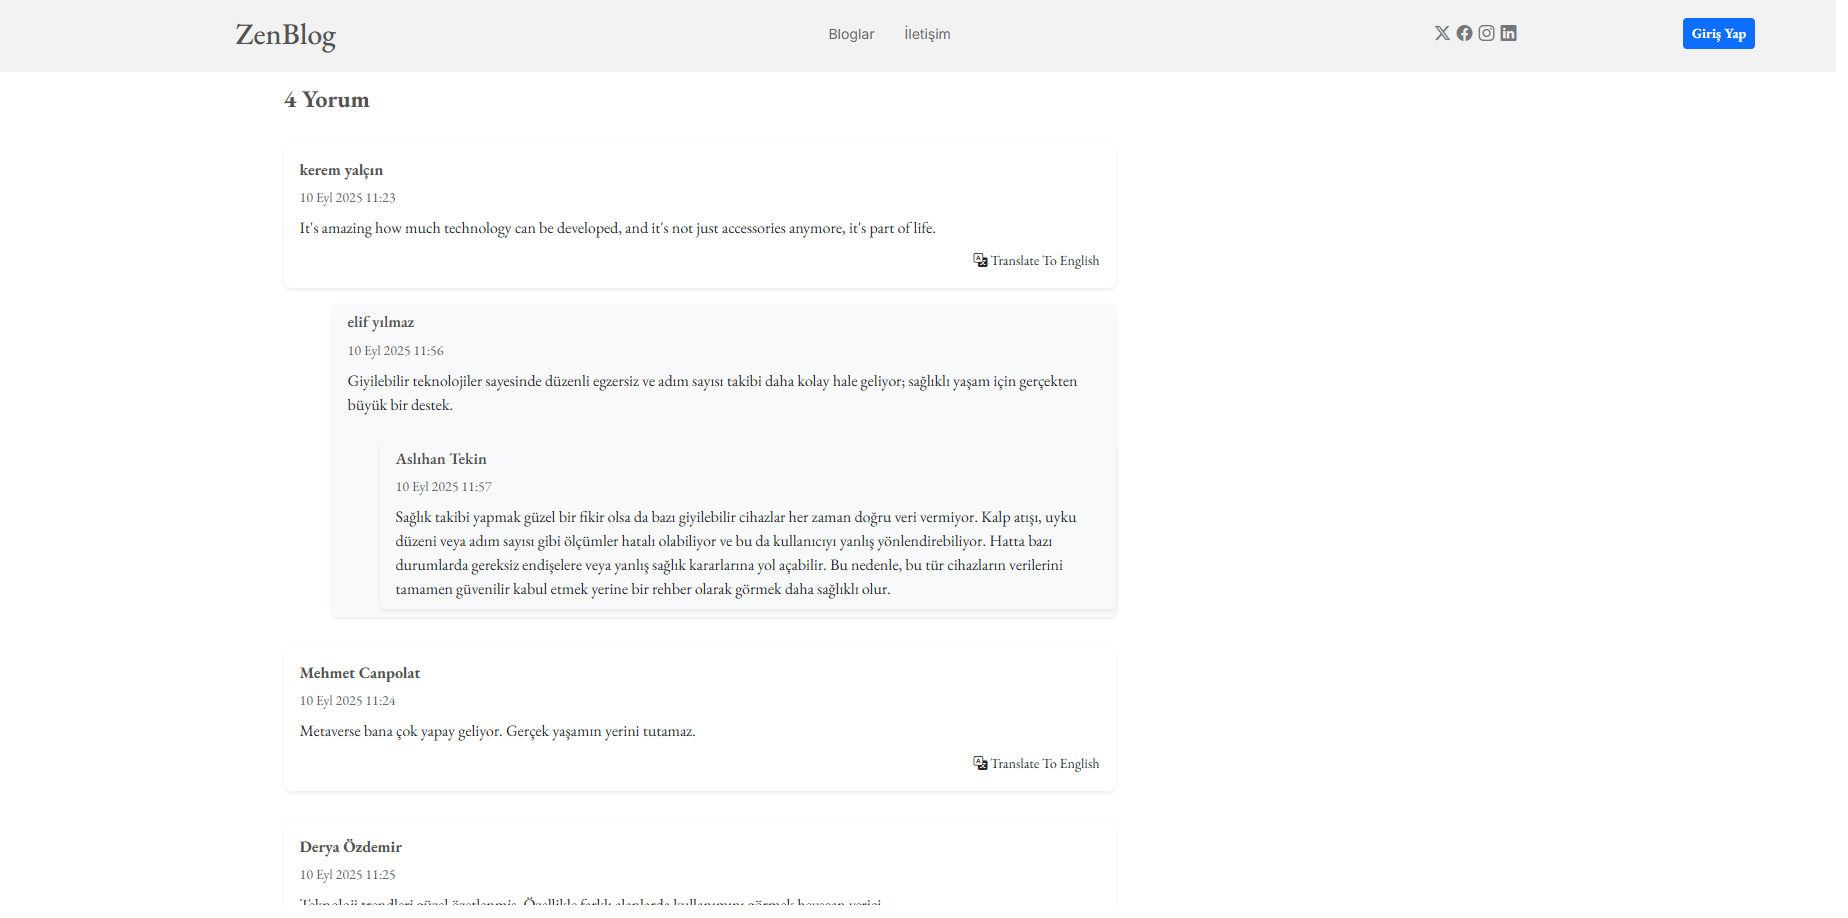The height and width of the screenshot is (918, 1848).
Task: Select the elif yılmaz reply author name
Action: 380,322
